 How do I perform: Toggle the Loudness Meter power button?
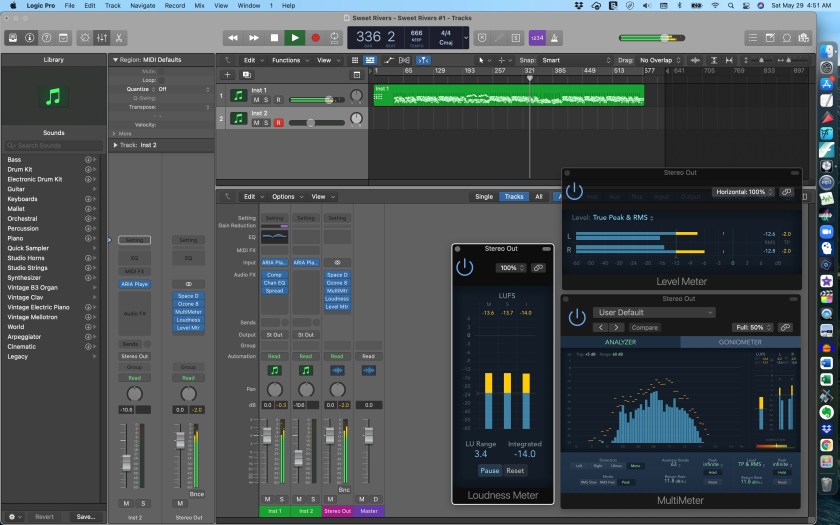[x=464, y=267]
